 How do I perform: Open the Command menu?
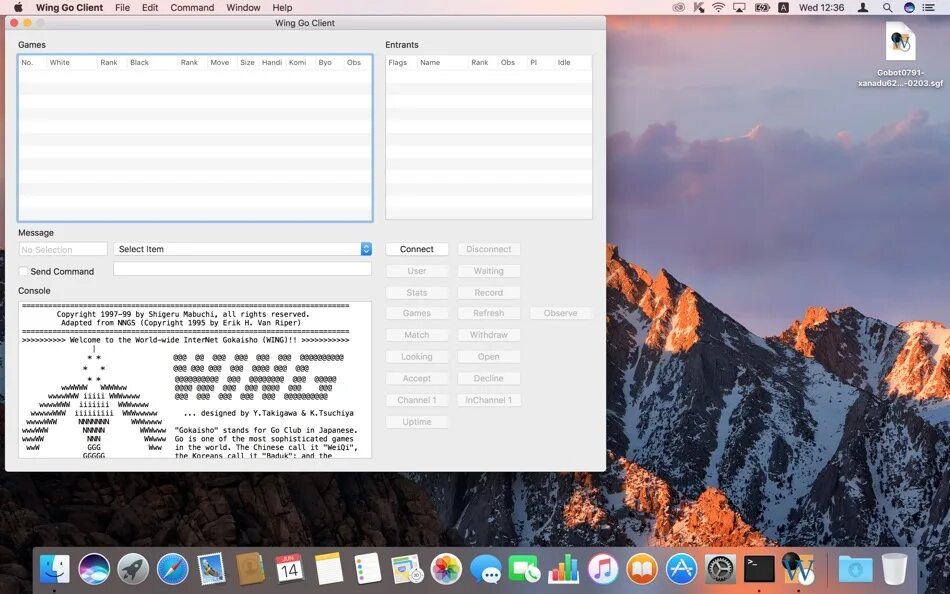point(192,8)
